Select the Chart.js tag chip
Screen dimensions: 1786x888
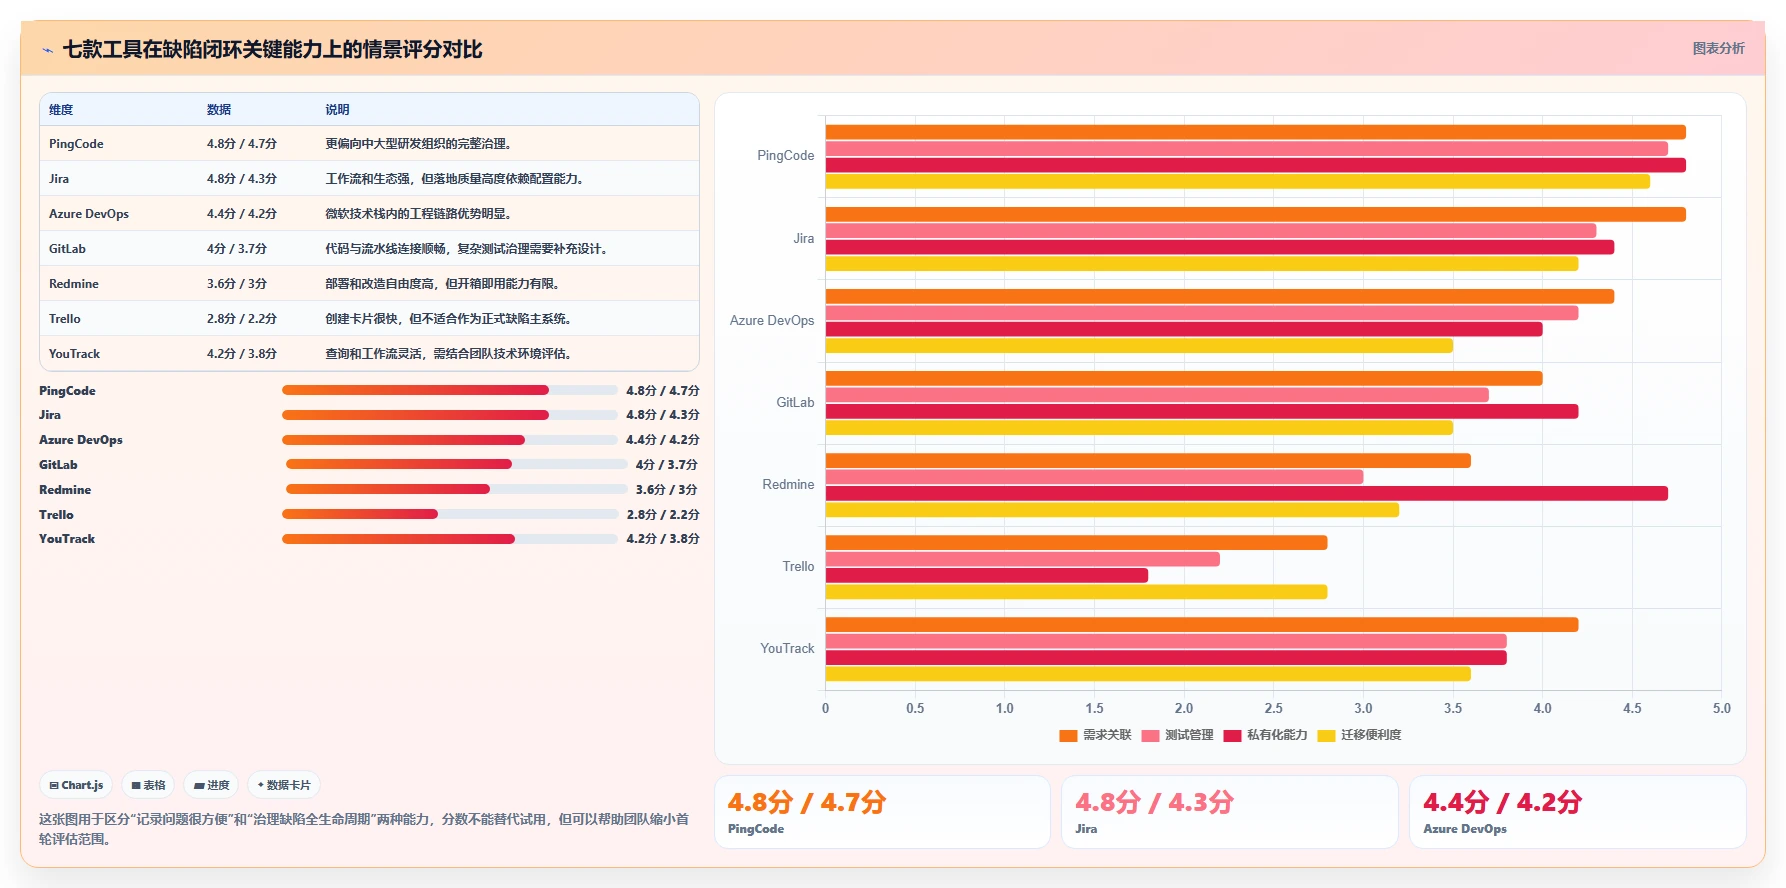(77, 785)
